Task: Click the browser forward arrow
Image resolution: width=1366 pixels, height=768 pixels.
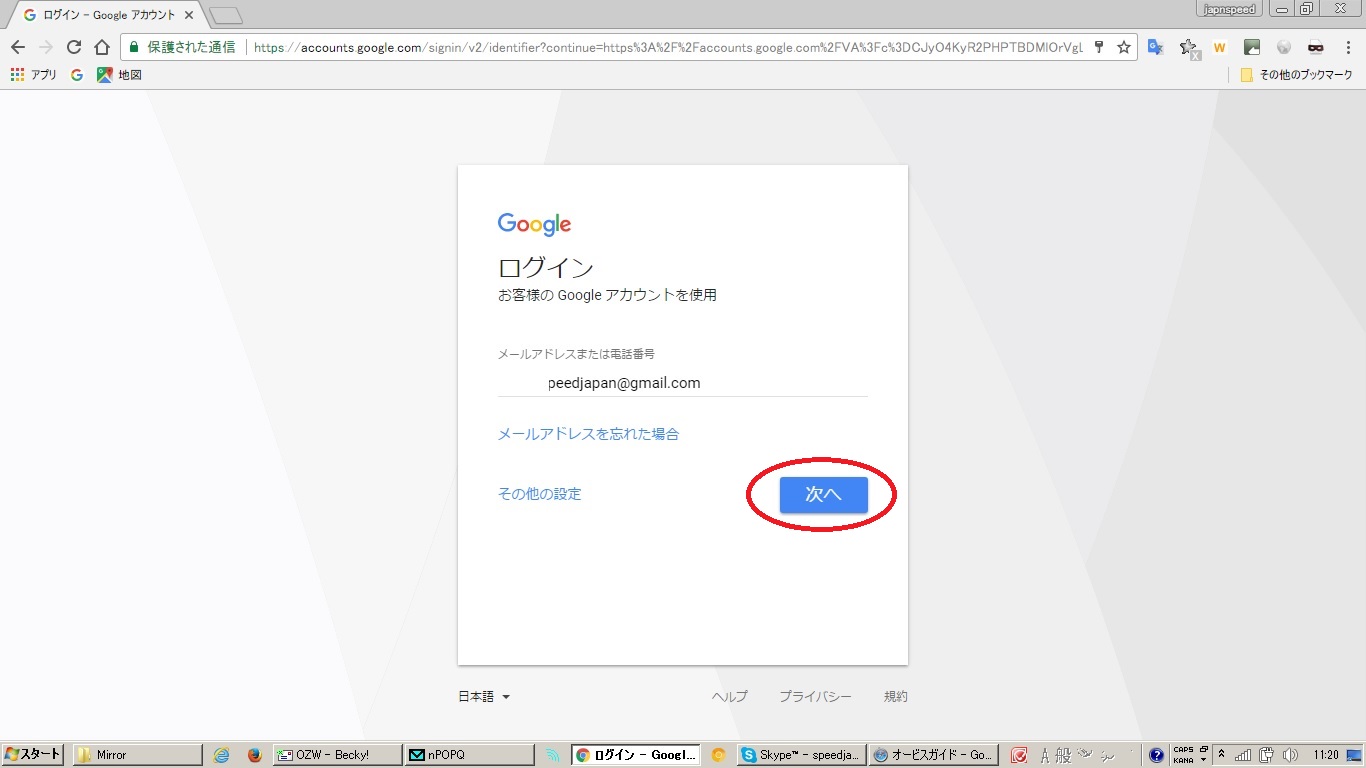Action: pos(46,47)
